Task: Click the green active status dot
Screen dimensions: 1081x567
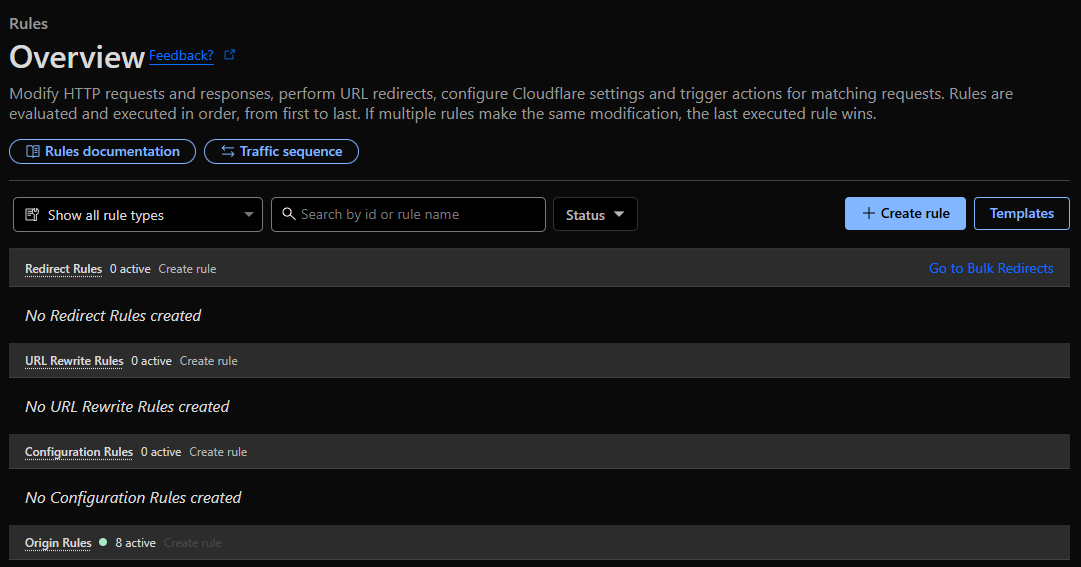Action: [103, 543]
